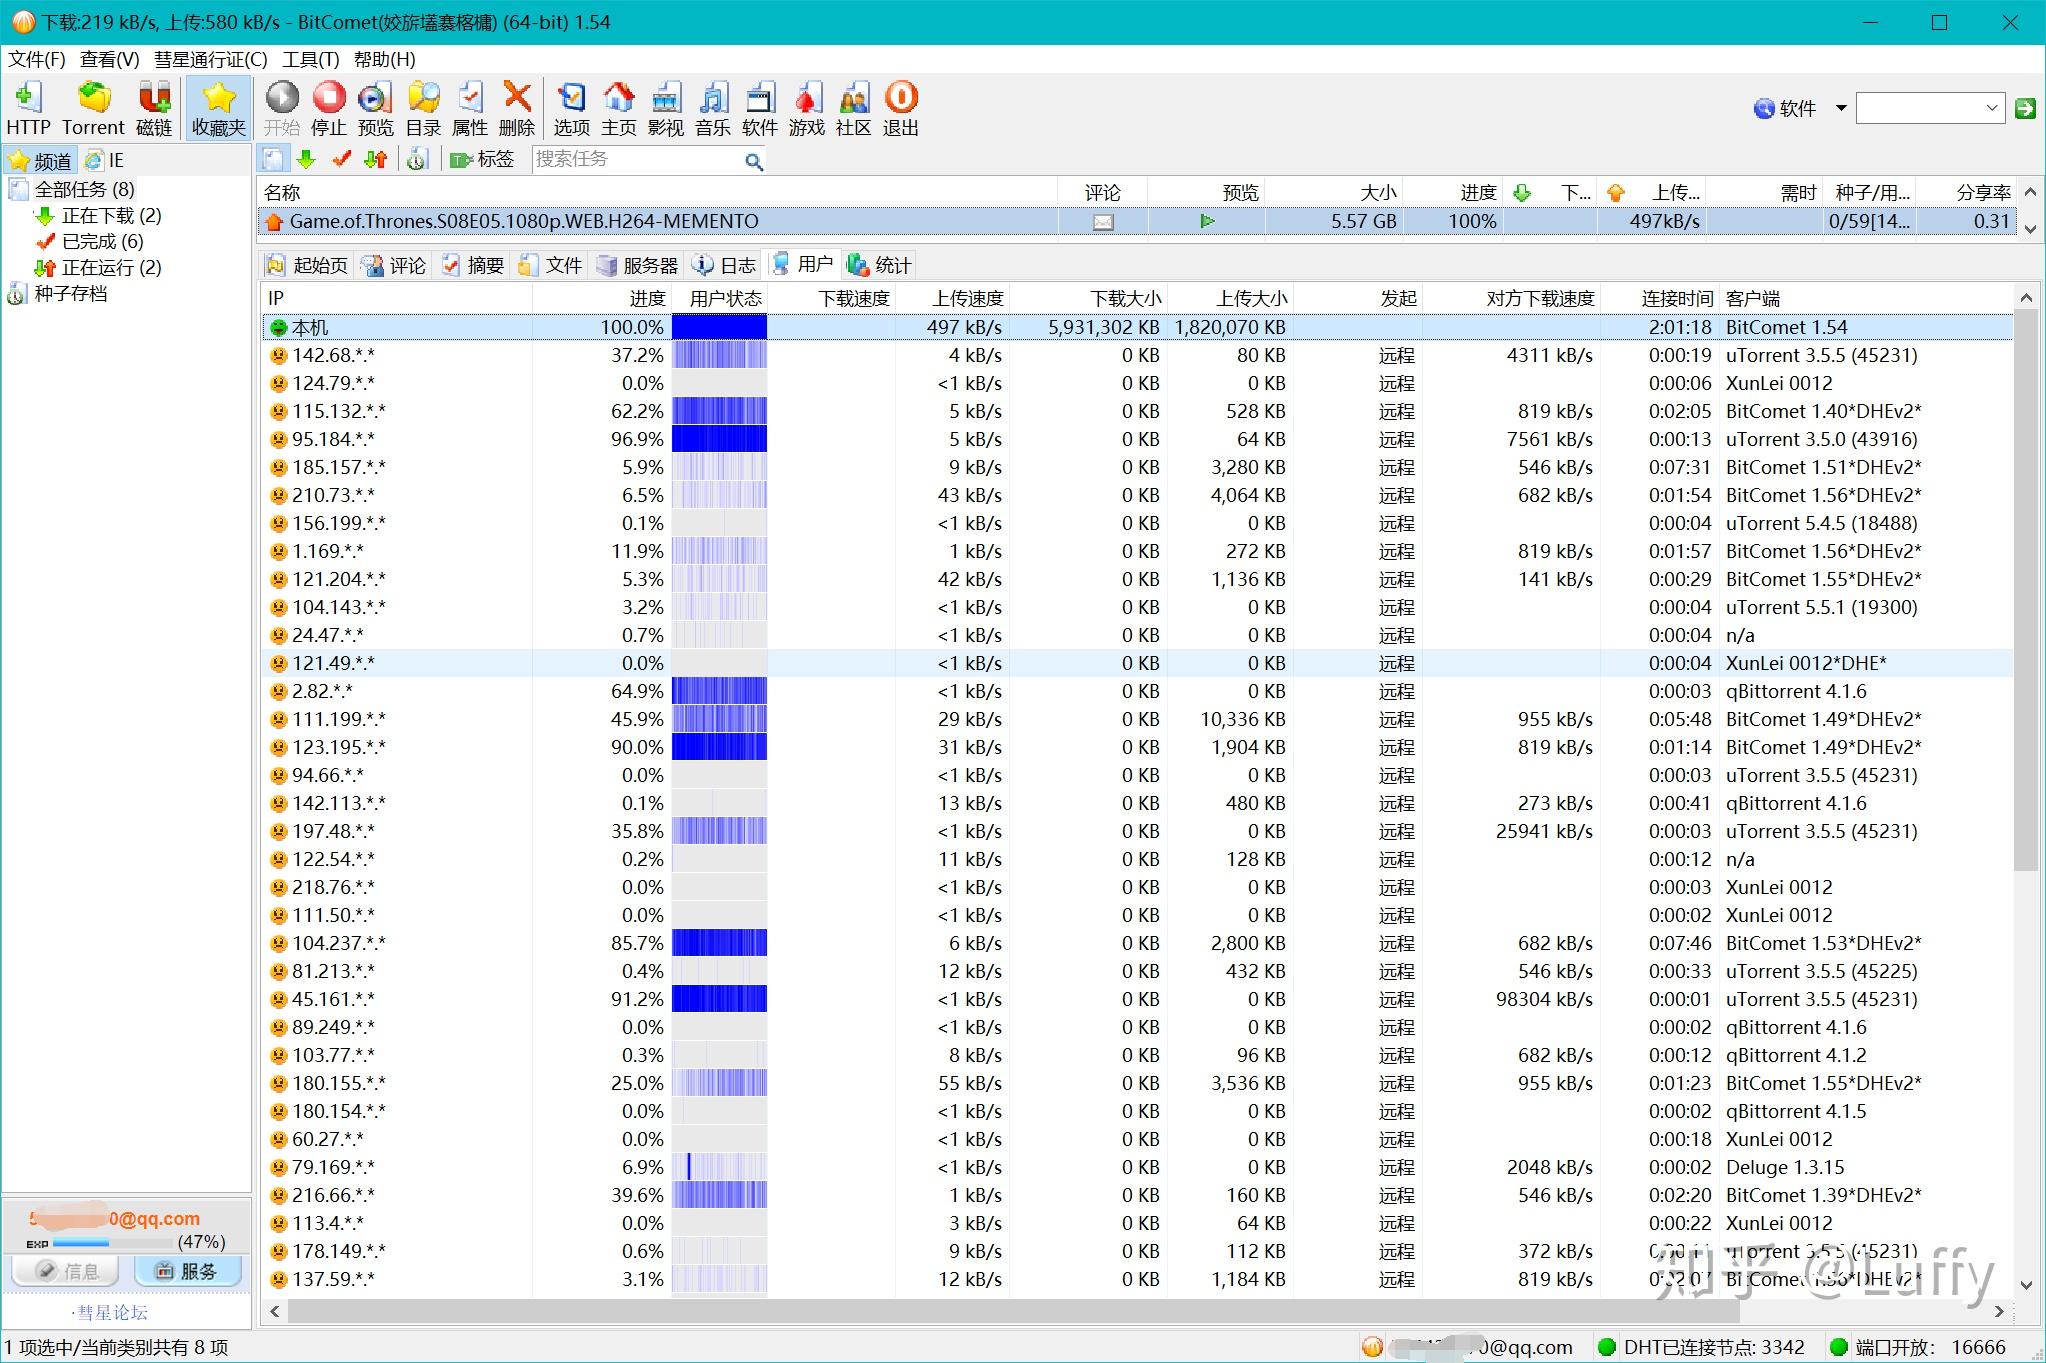The image size is (2046, 1363).
Task: Open the 文件 files tab
Action: (x=551, y=265)
